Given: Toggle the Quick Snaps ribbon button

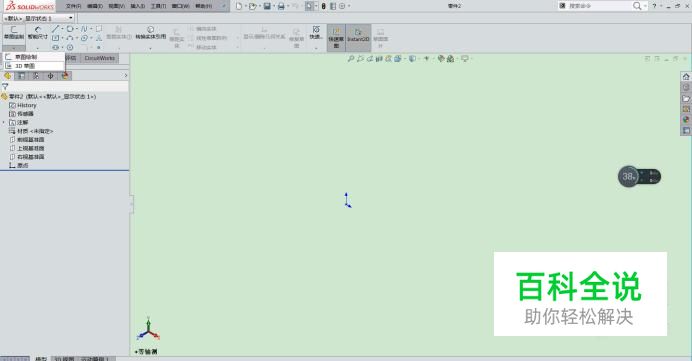Looking at the screenshot, I should (x=316, y=33).
